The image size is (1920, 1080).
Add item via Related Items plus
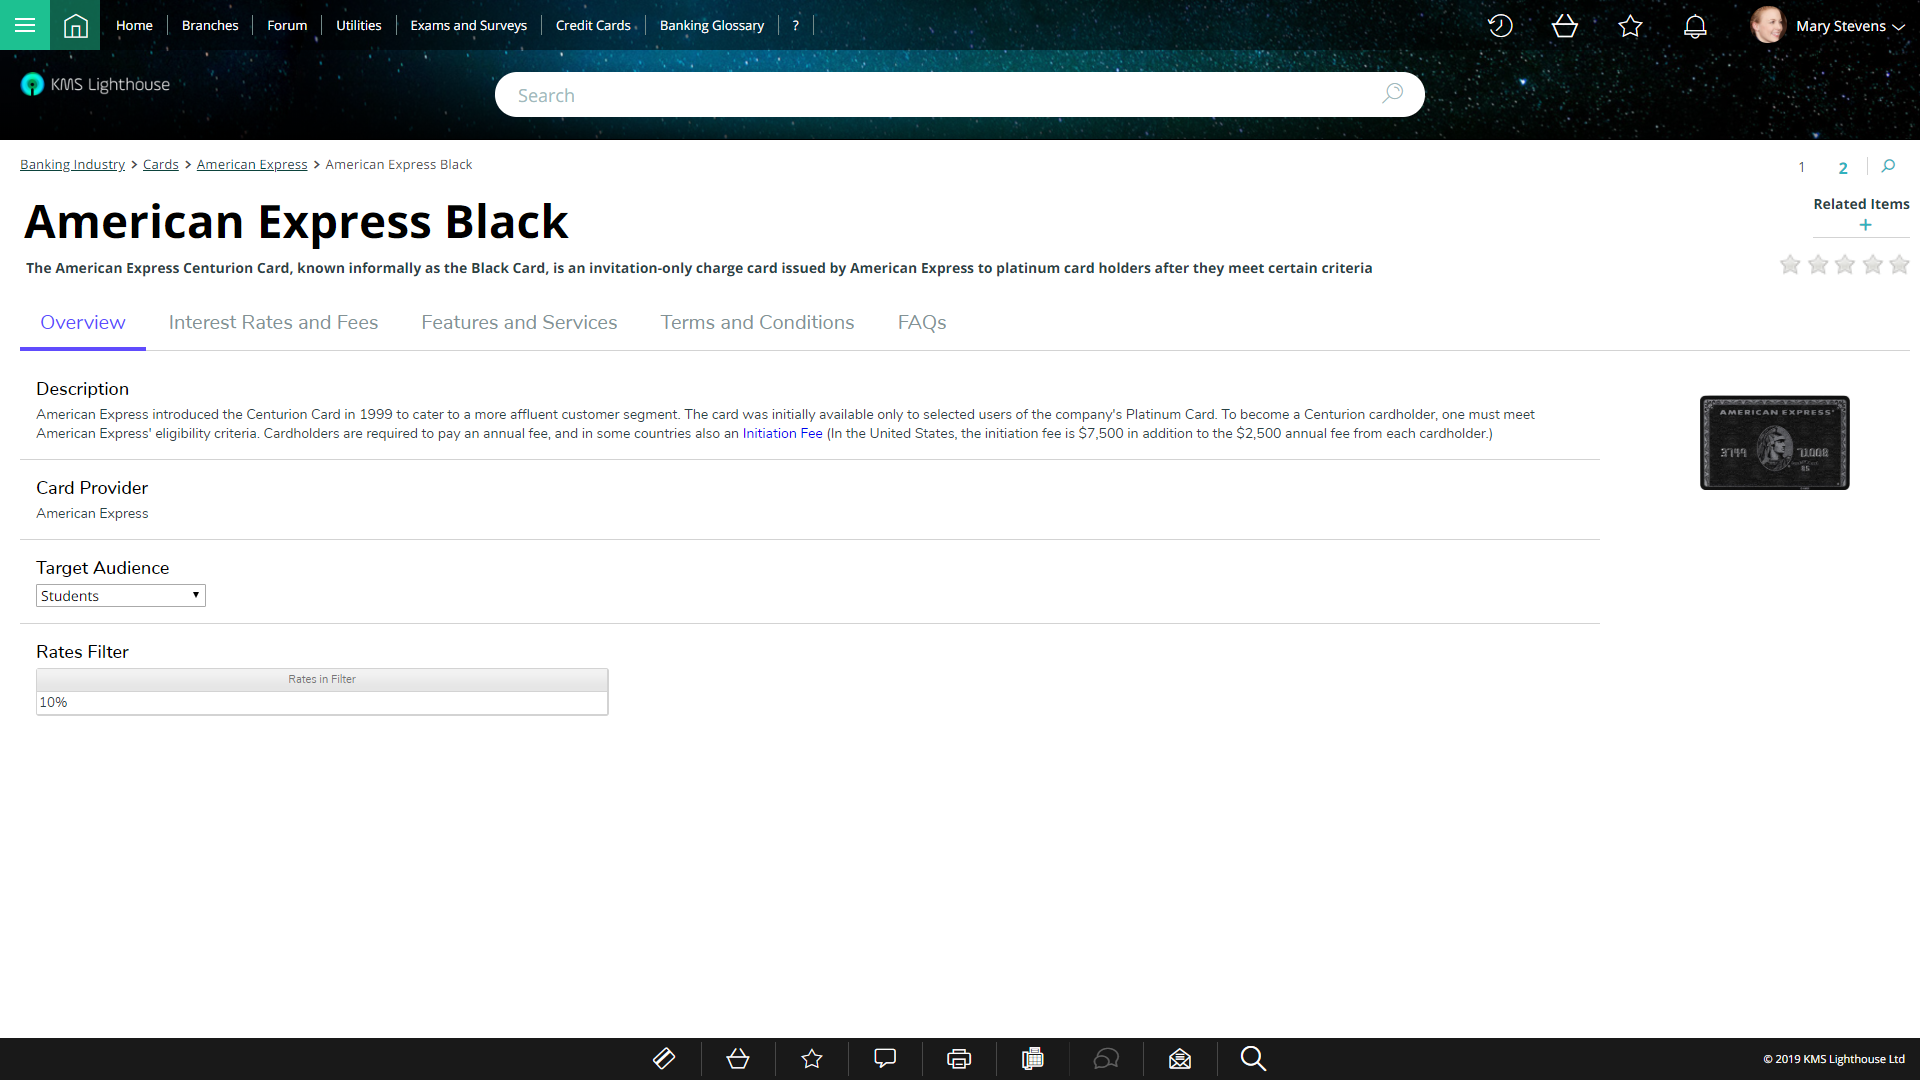click(x=1865, y=225)
